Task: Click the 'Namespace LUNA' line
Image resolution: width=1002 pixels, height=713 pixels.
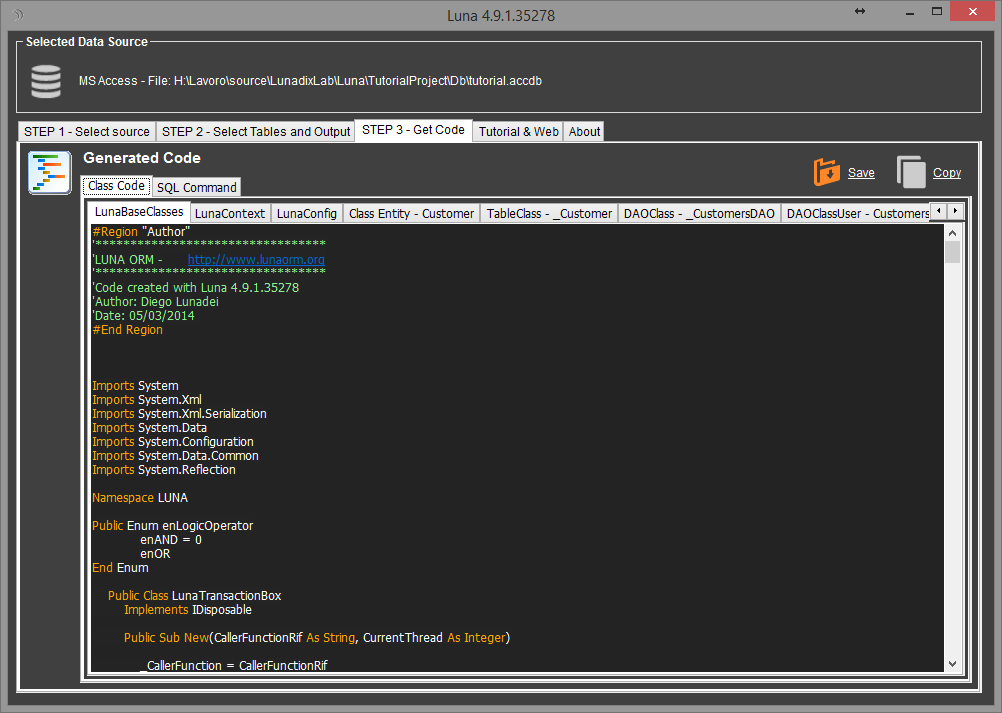Action: (140, 498)
